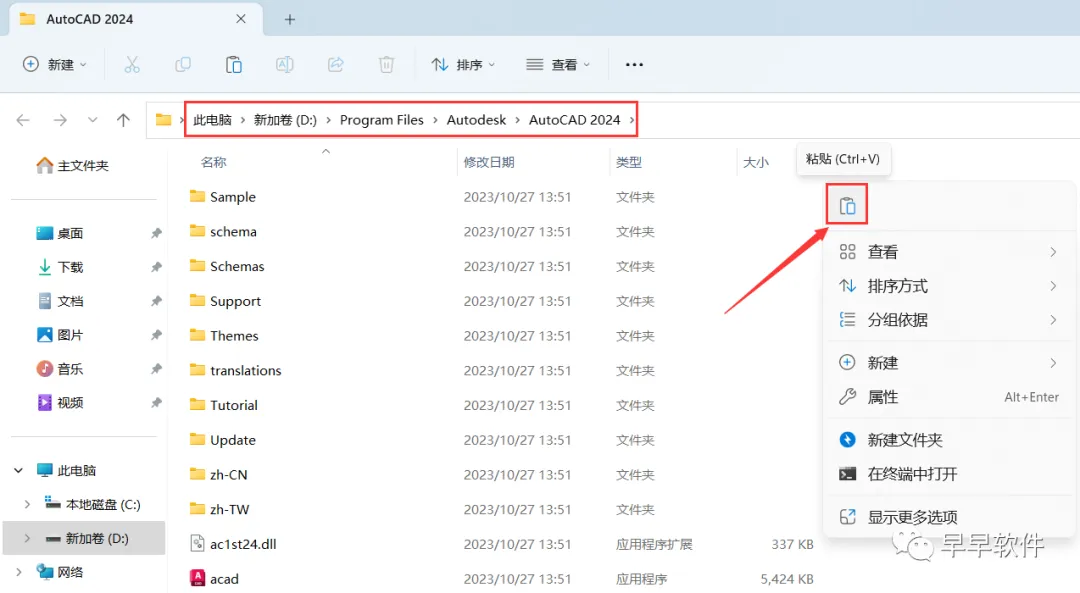Image resolution: width=1080 pixels, height=593 pixels.
Task: Add a new tab with plus button
Action: (290, 19)
